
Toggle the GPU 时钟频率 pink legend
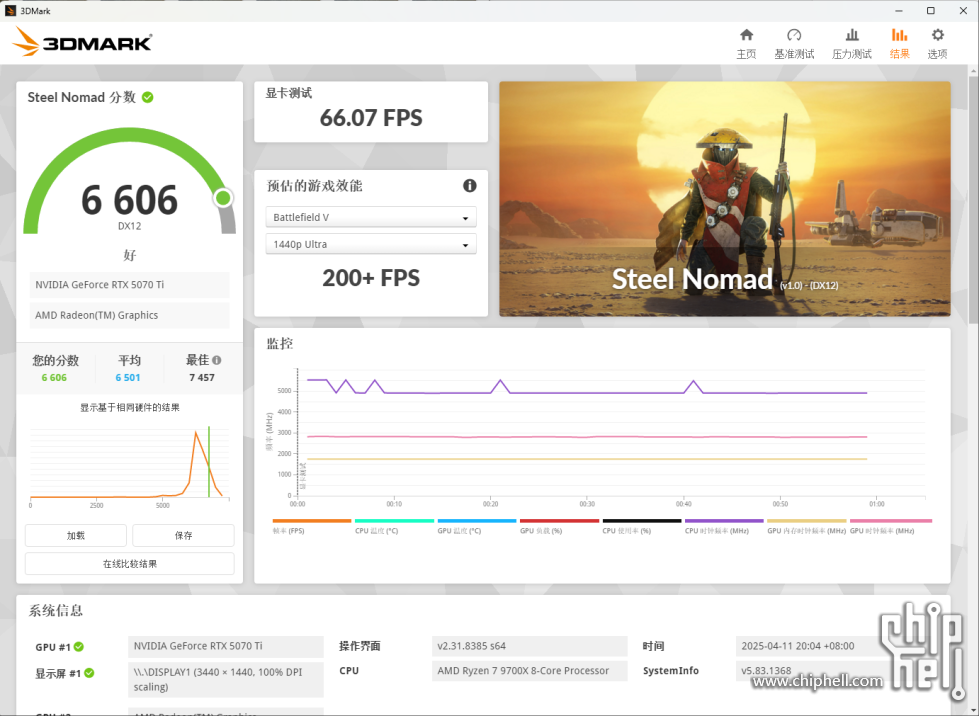tap(890, 526)
